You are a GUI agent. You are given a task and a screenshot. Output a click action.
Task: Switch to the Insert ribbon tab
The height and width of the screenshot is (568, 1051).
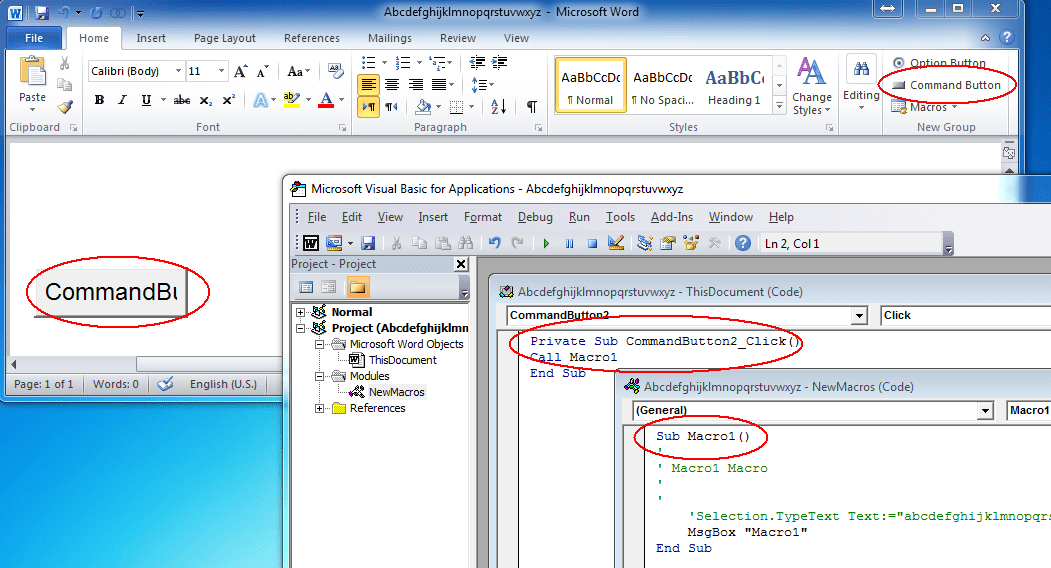click(151, 38)
